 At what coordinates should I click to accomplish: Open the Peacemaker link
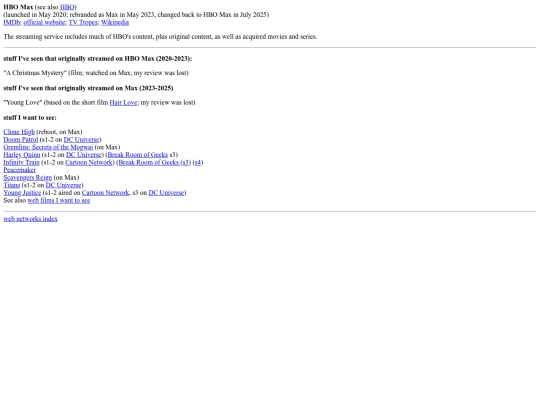click(x=20, y=170)
